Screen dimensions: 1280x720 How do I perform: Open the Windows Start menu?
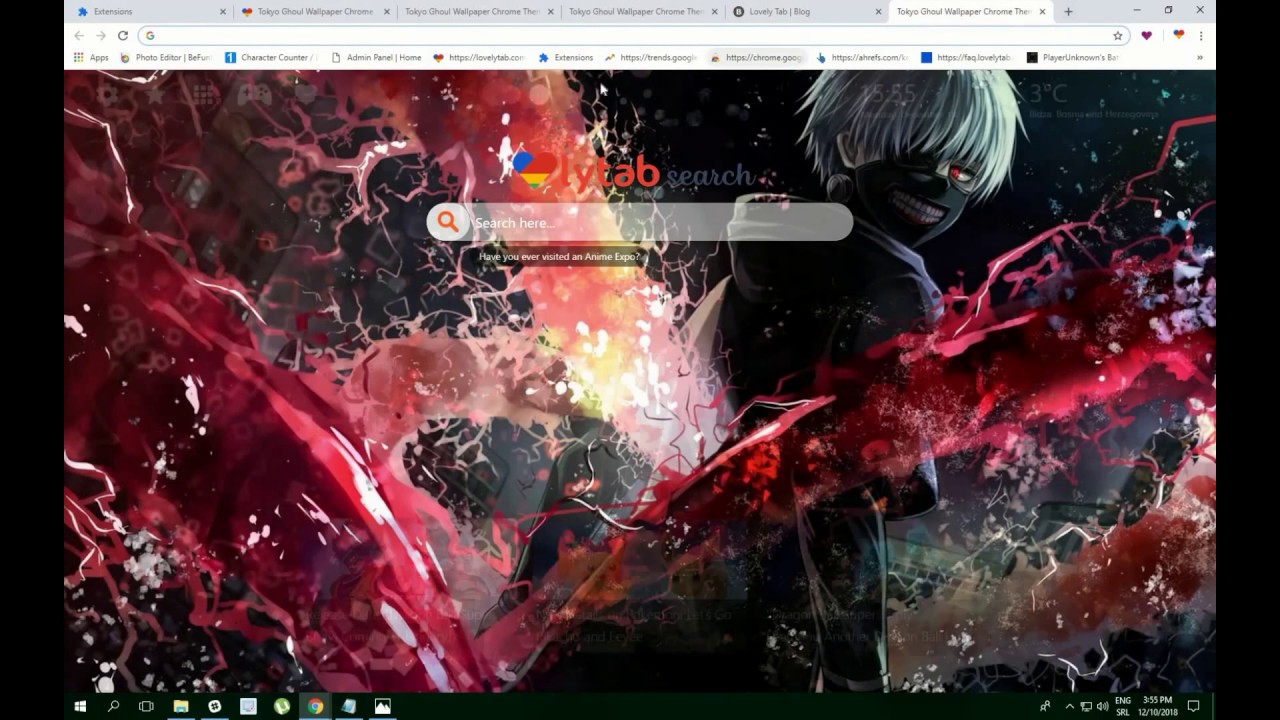[80, 706]
